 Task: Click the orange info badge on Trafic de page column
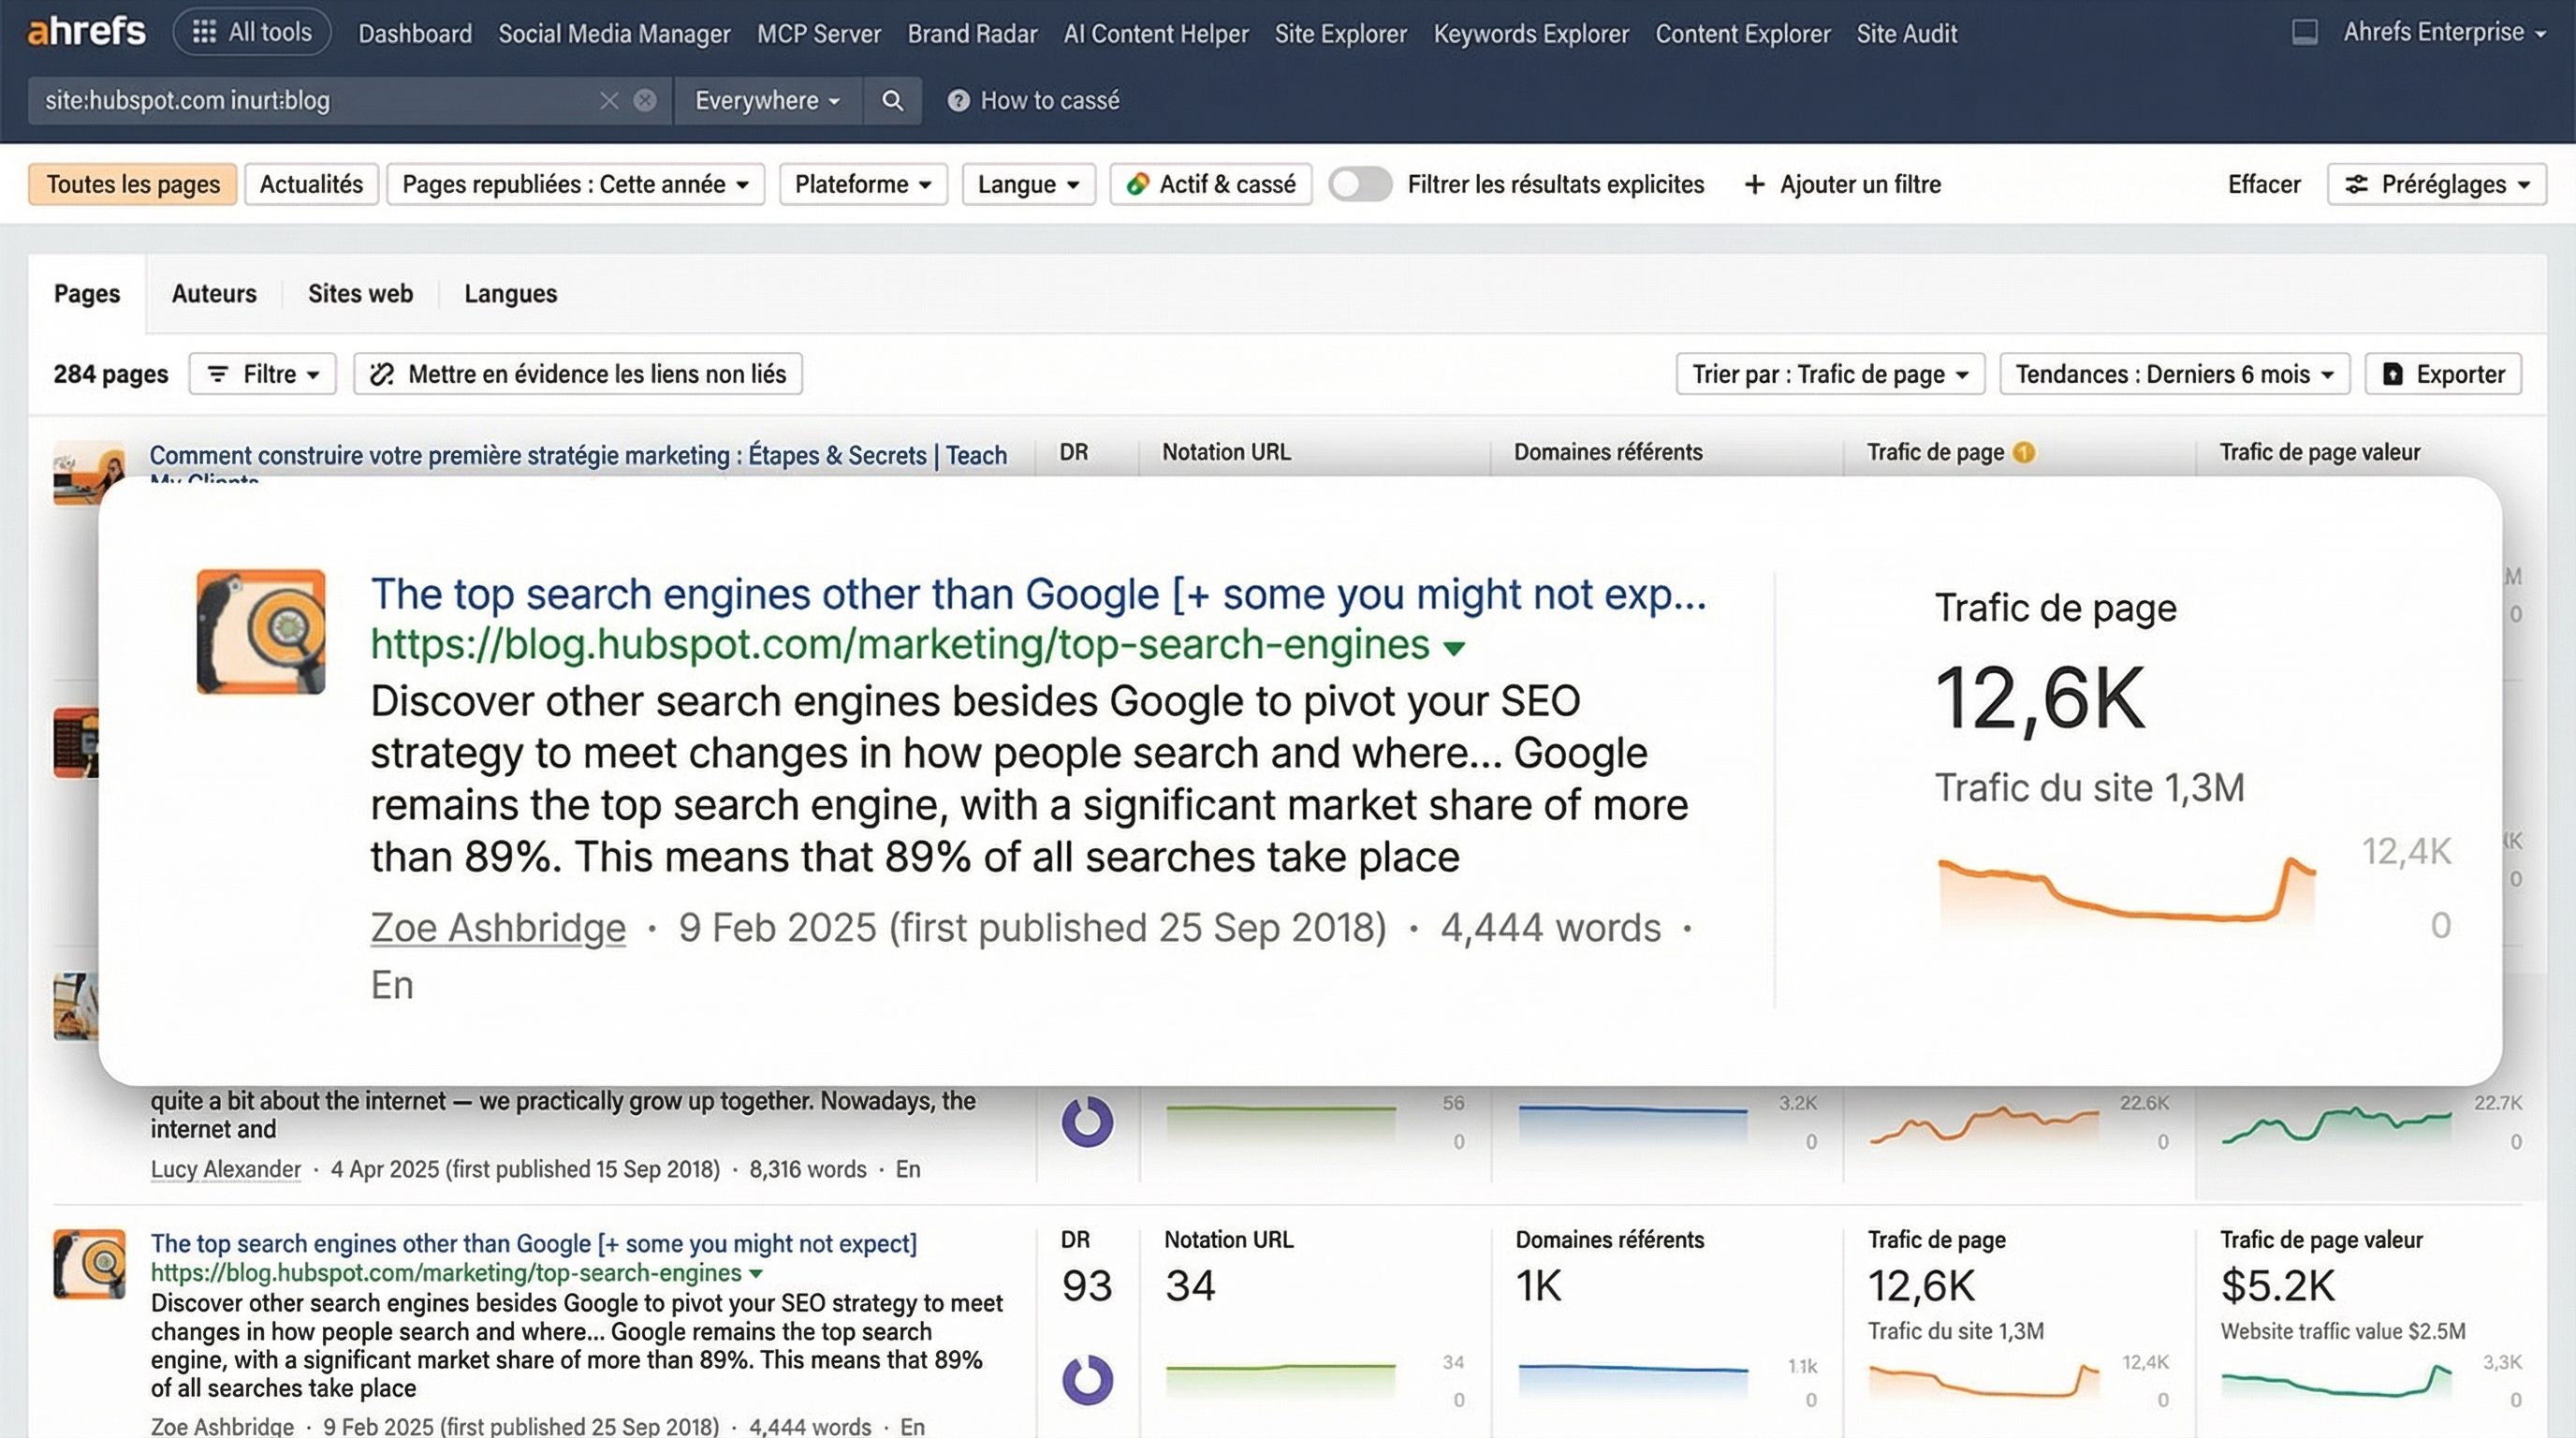(2022, 452)
